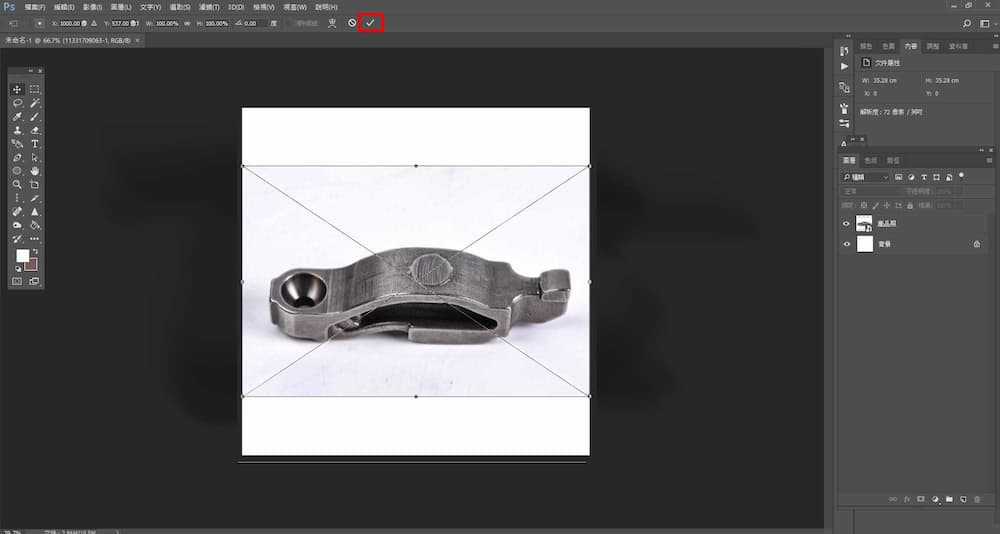Select the Move tool

coord(17,89)
